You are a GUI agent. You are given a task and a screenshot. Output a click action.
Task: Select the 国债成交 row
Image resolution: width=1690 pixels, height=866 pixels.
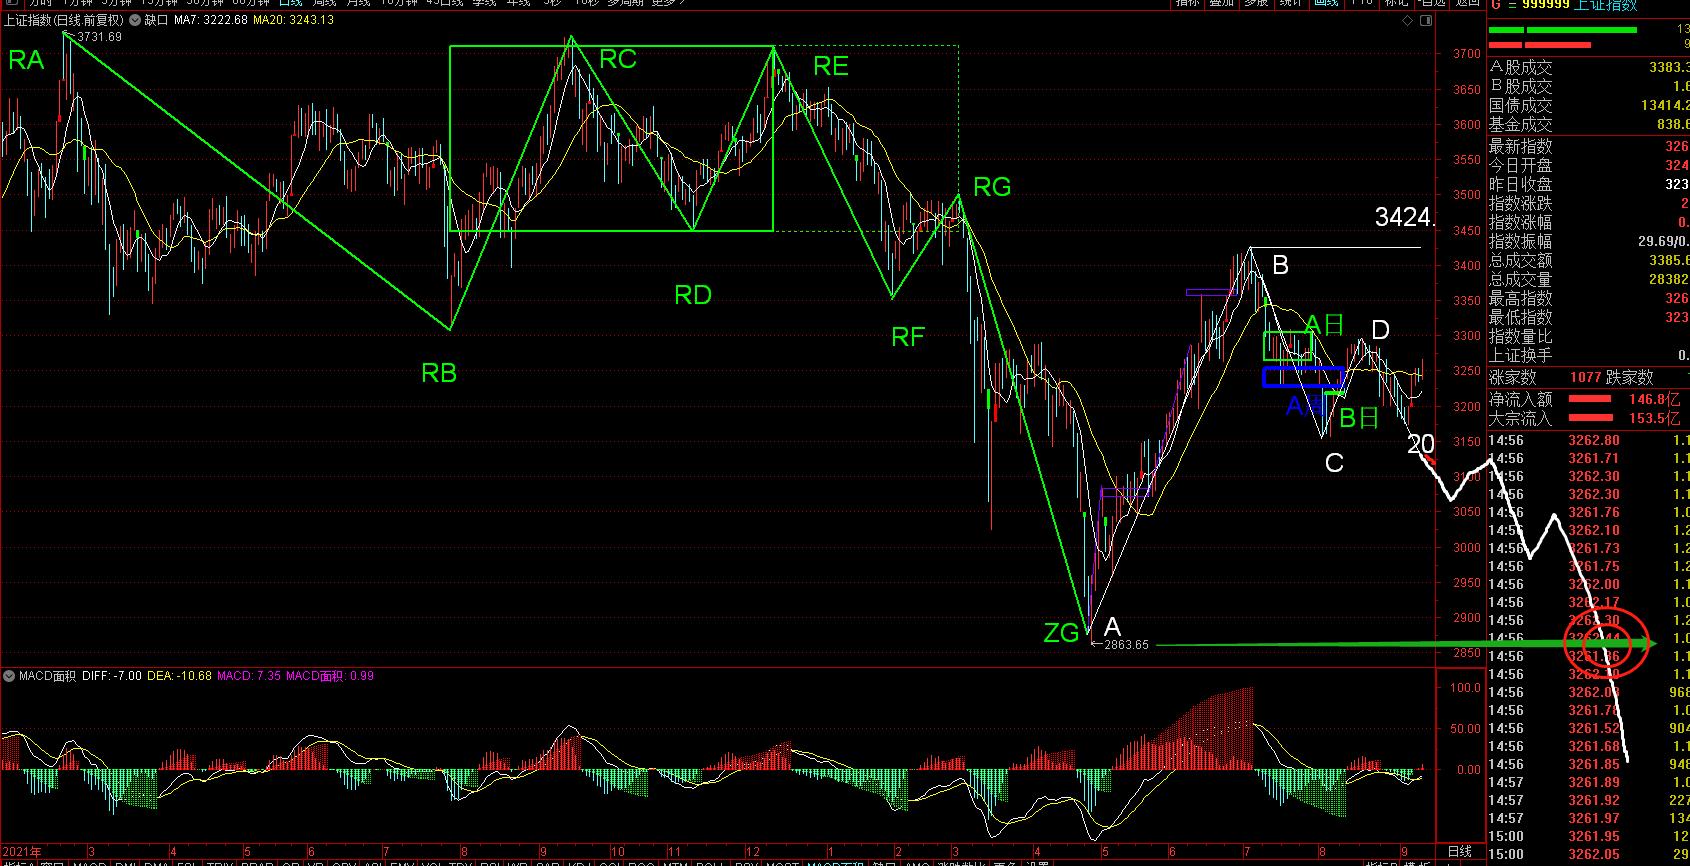(x=1589, y=106)
